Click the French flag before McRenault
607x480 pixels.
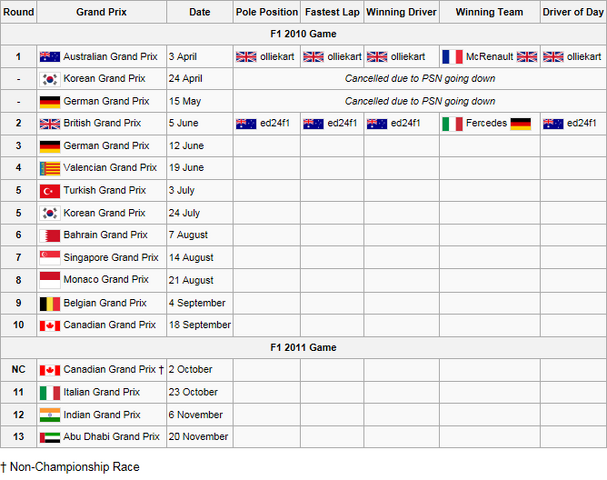click(x=453, y=57)
